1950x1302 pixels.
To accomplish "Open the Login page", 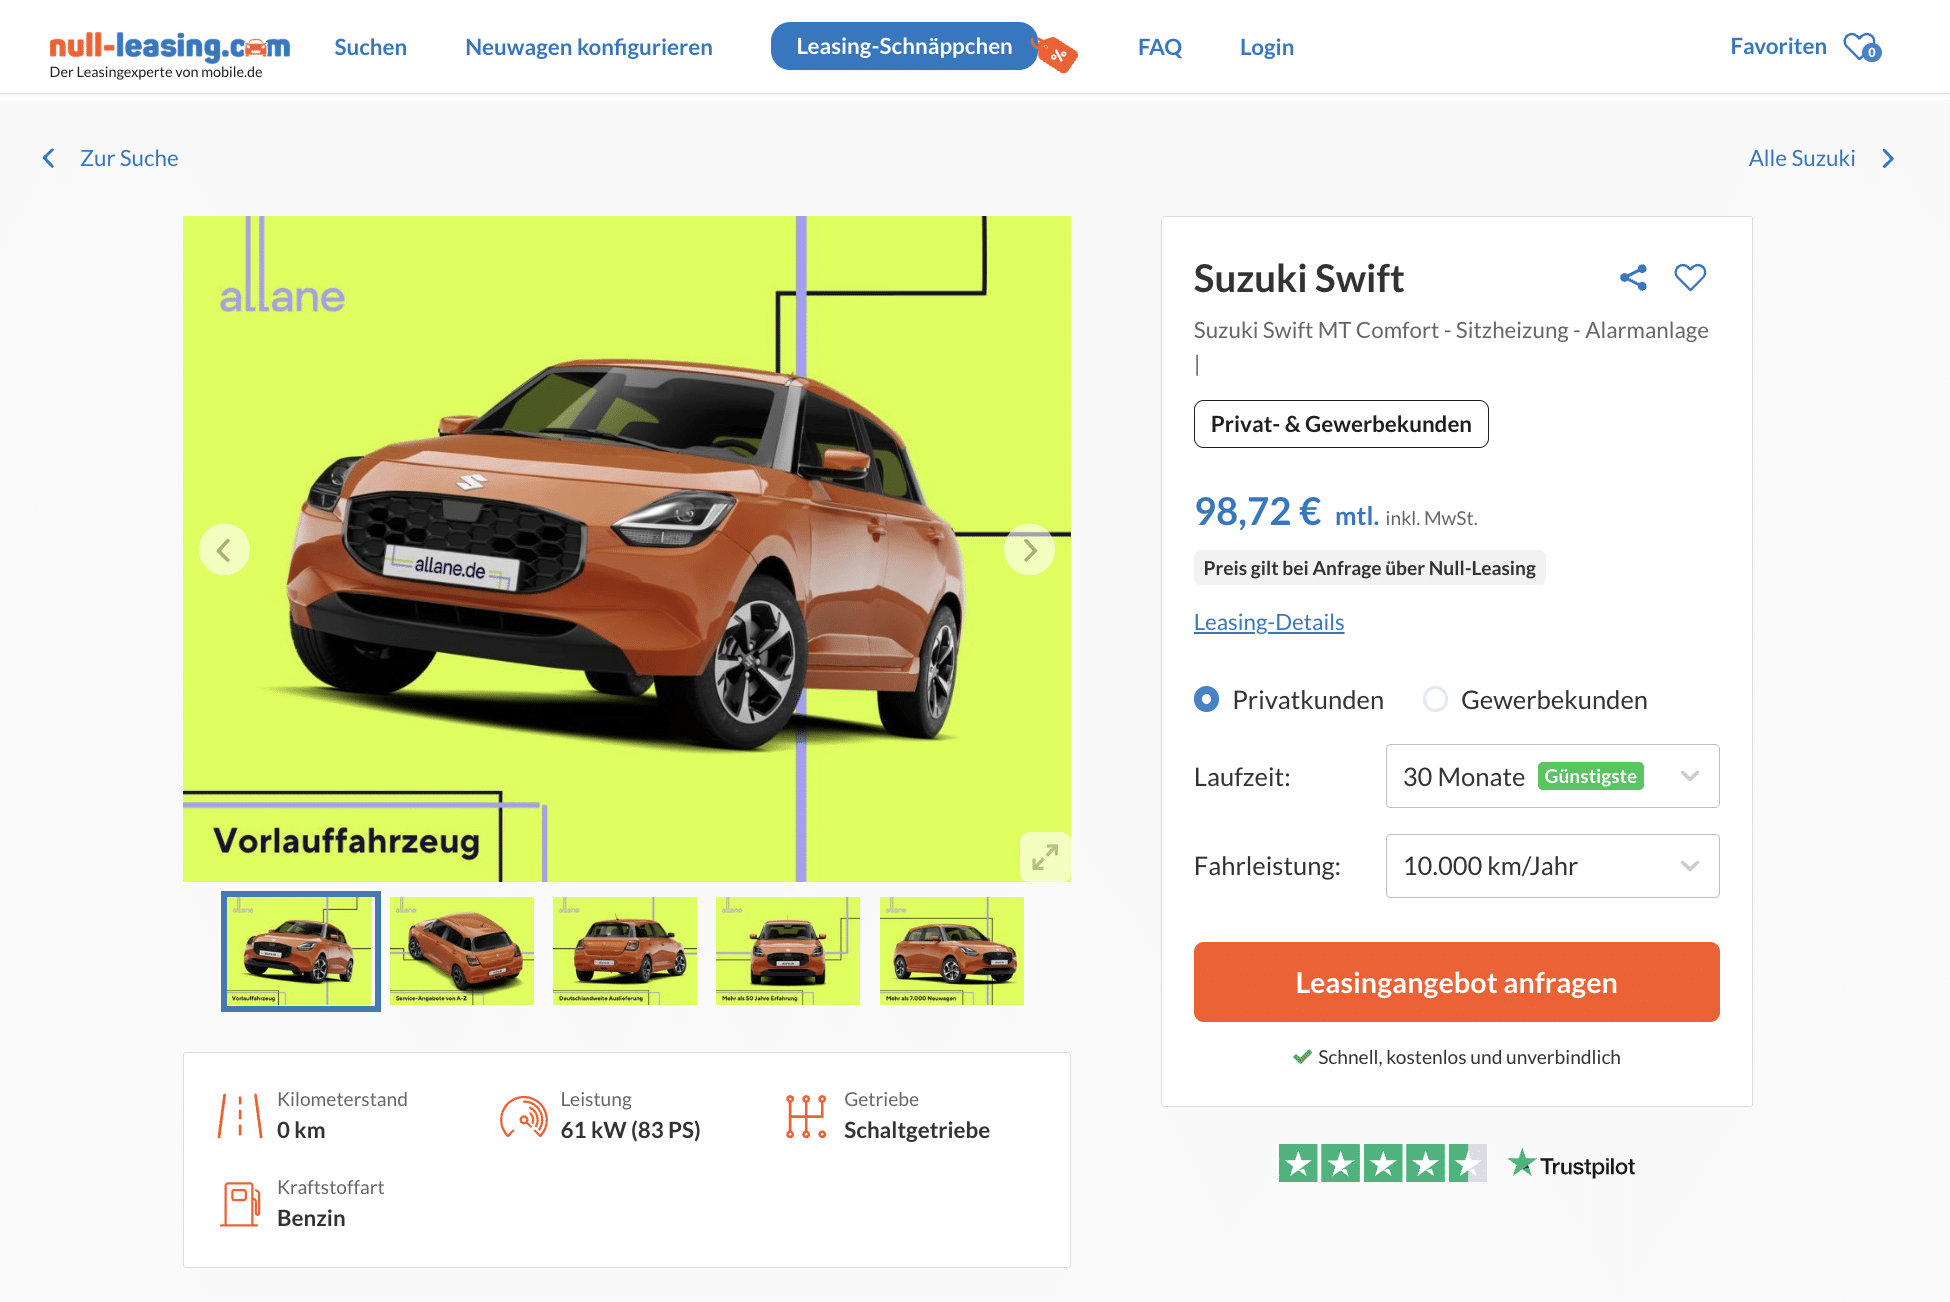I will pyautogui.click(x=1267, y=47).
